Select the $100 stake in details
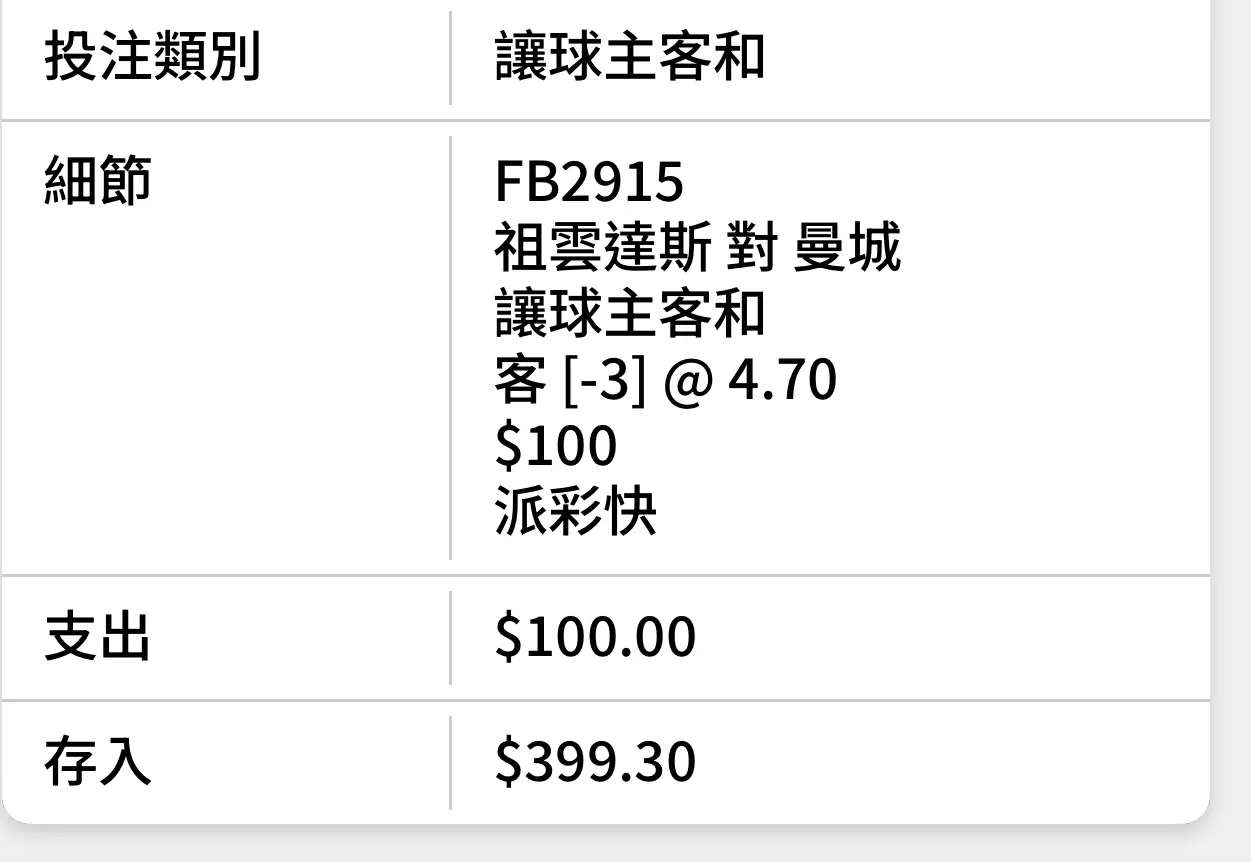Screen dimensions: 1251x862 555,446
